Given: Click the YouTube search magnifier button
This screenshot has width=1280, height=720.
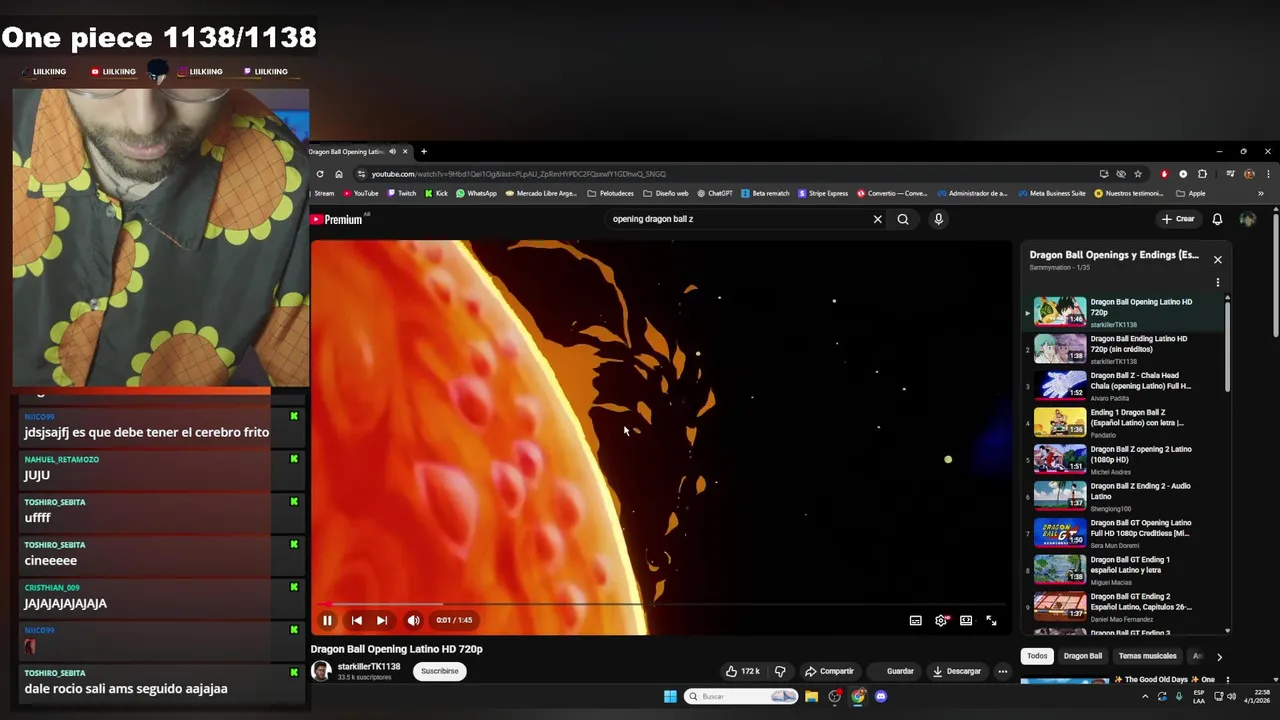Looking at the screenshot, I should [903, 219].
